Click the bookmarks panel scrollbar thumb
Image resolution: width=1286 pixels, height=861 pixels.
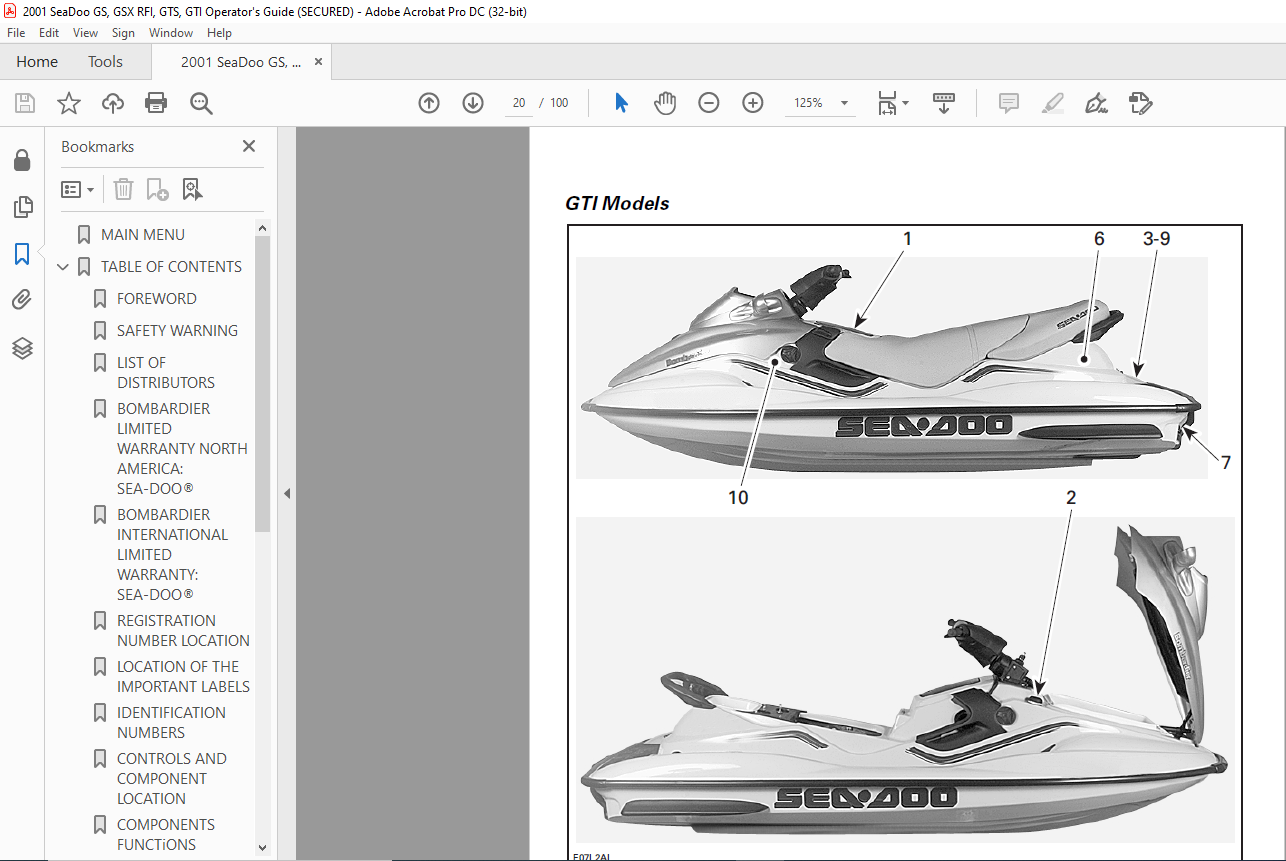point(263,384)
